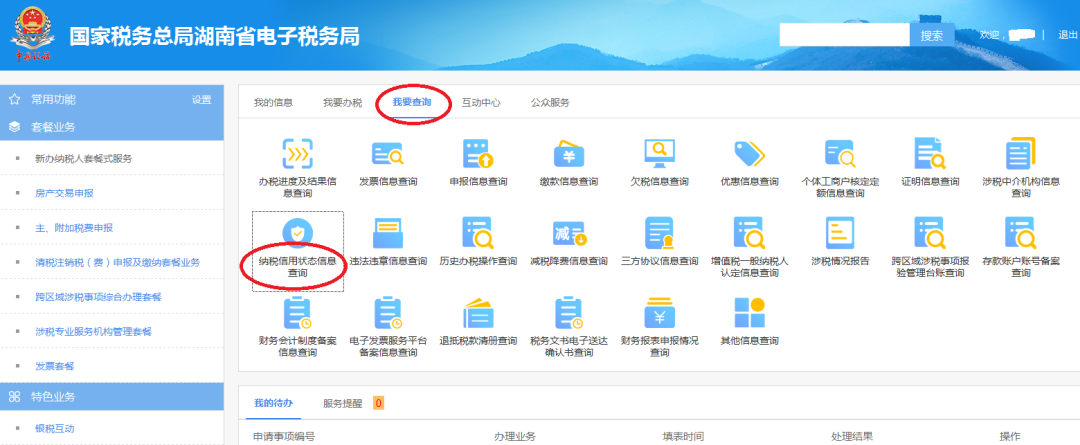The height and width of the screenshot is (445, 1080).
Task: Open 申报信息查询 icon
Action: click(x=478, y=154)
